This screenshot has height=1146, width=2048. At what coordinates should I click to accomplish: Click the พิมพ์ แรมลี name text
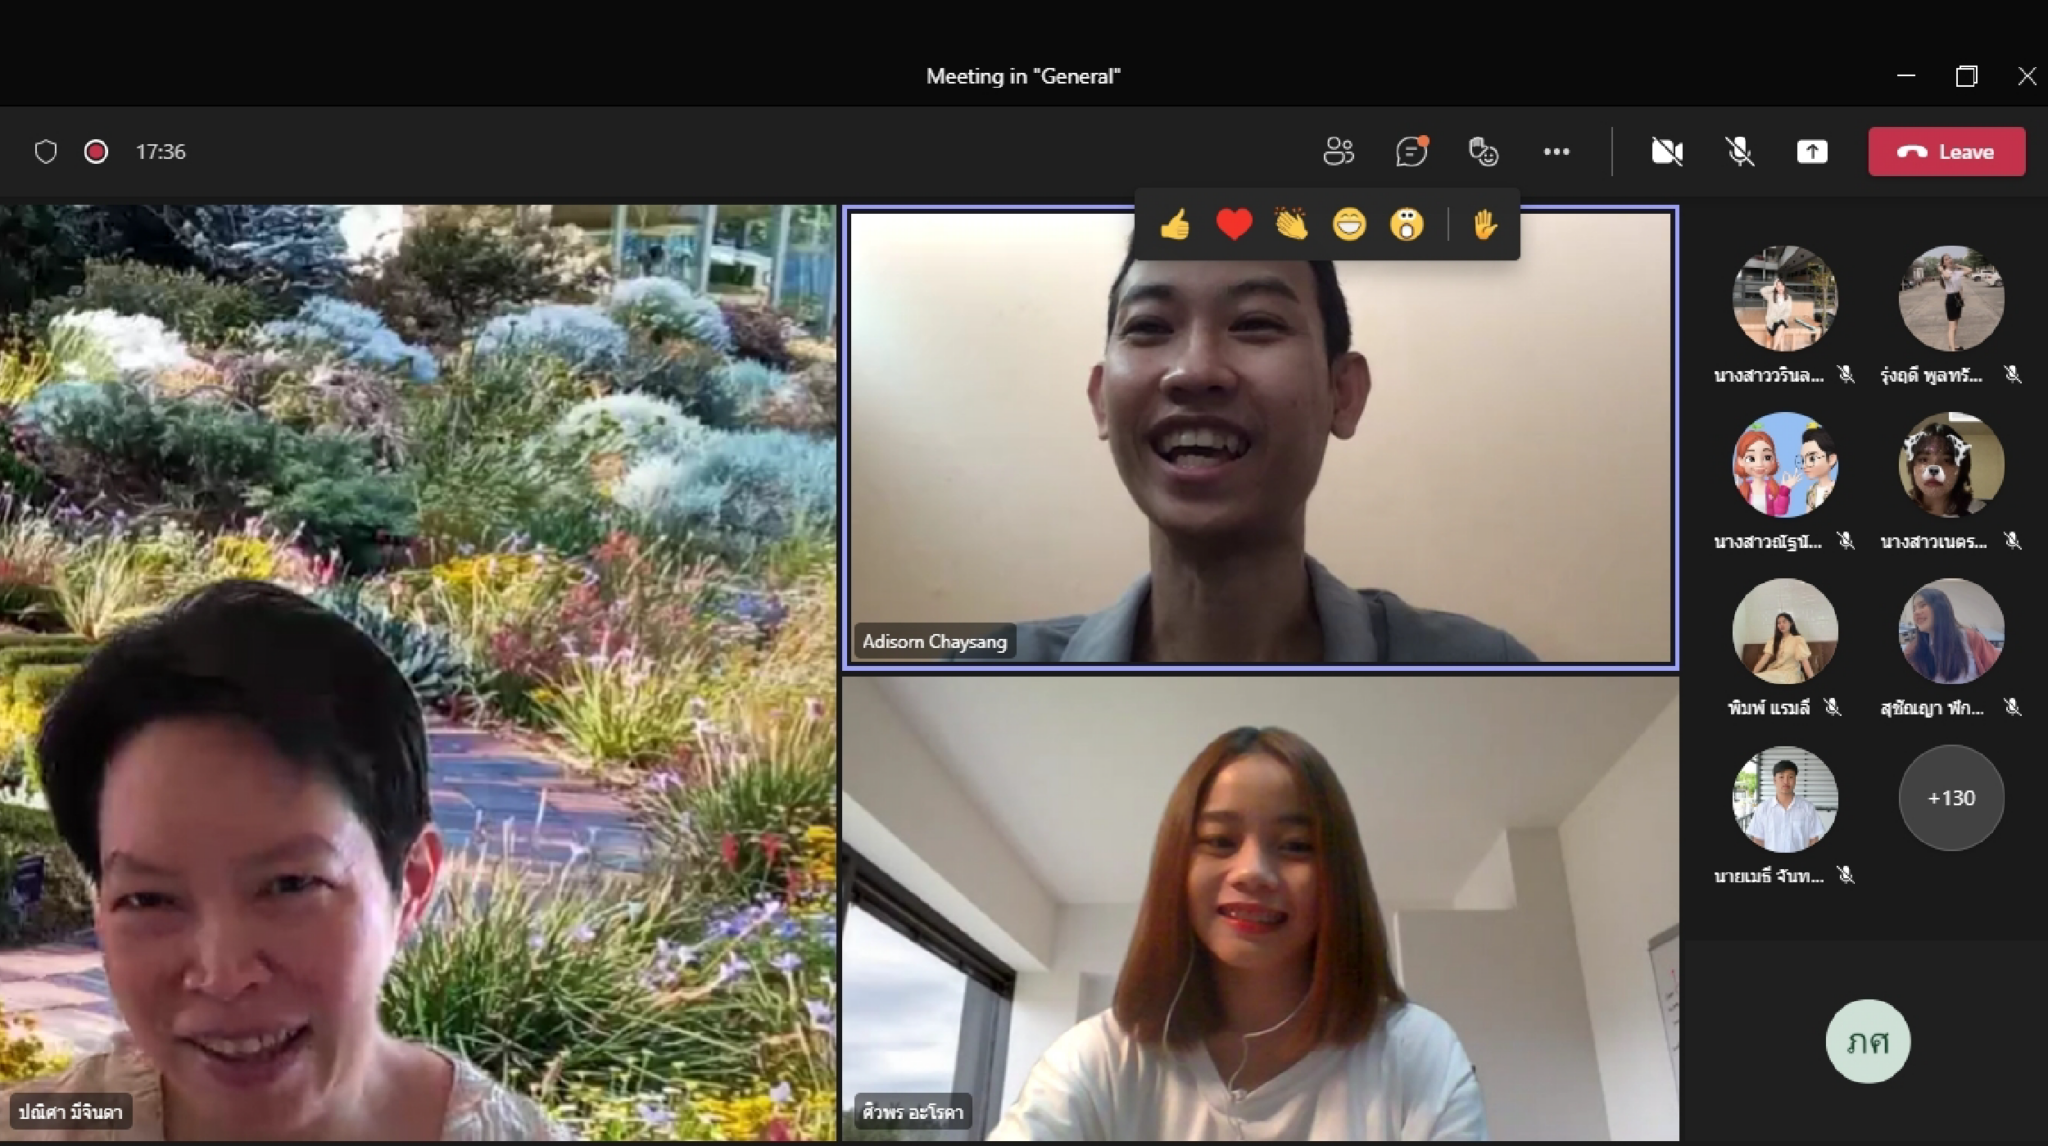(x=1768, y=707)
